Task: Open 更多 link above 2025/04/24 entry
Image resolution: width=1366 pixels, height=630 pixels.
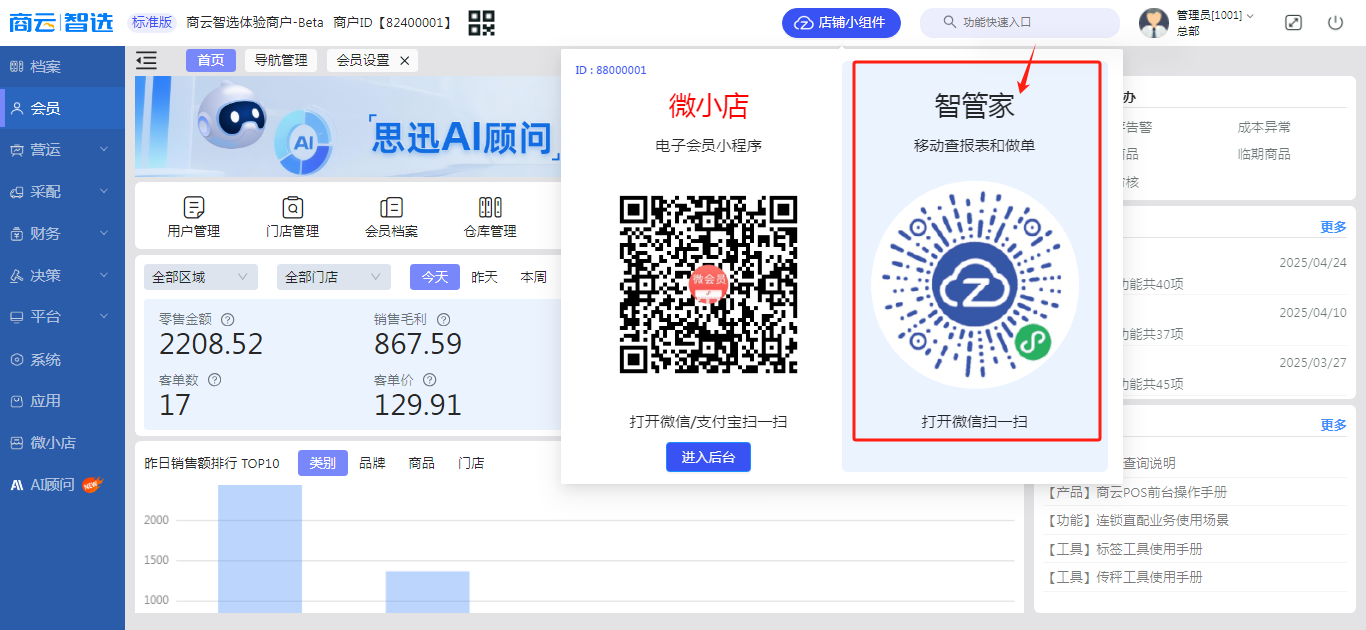Action: point(1333,227)
